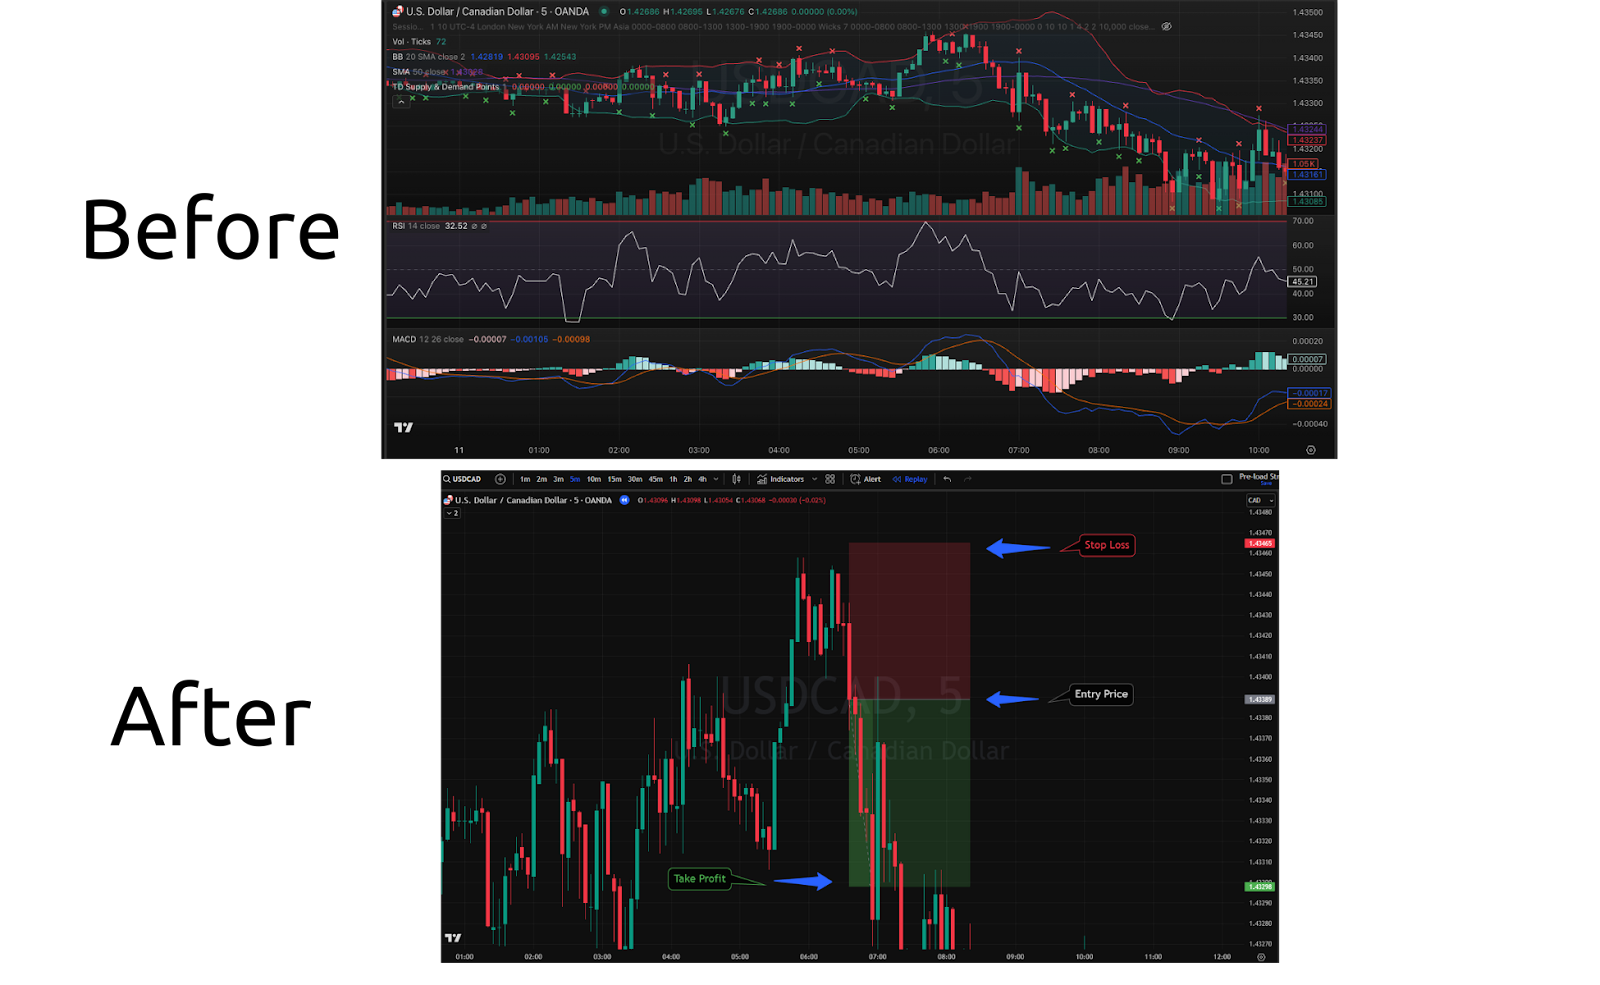Select the Vol · Ticks indicator legend
The image size is (1600, 985).
click(x=419, y=42)
